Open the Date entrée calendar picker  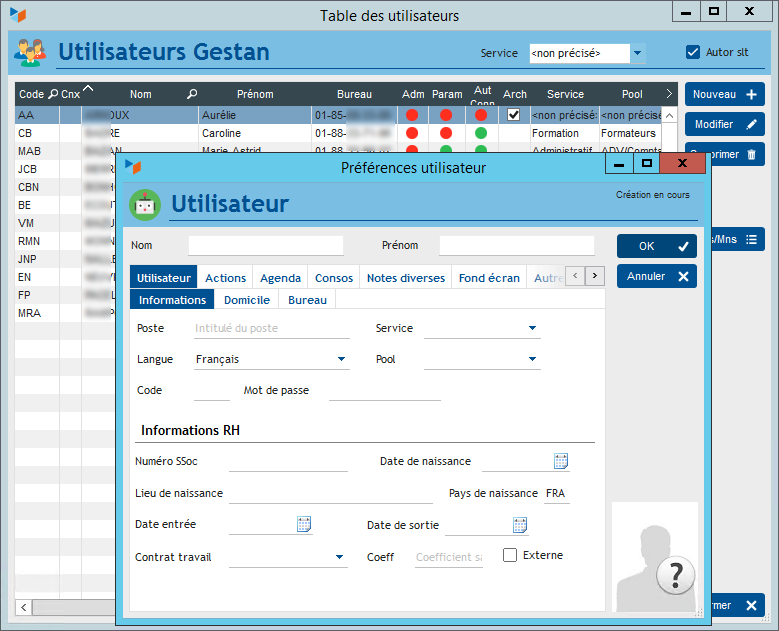pyautogui.click(x=304, y=524)
